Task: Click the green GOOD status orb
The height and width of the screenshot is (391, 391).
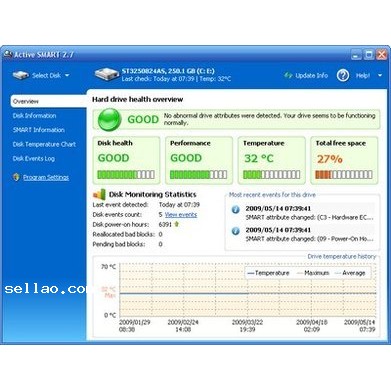Action: pyautogui.click(x=109, y=119)
